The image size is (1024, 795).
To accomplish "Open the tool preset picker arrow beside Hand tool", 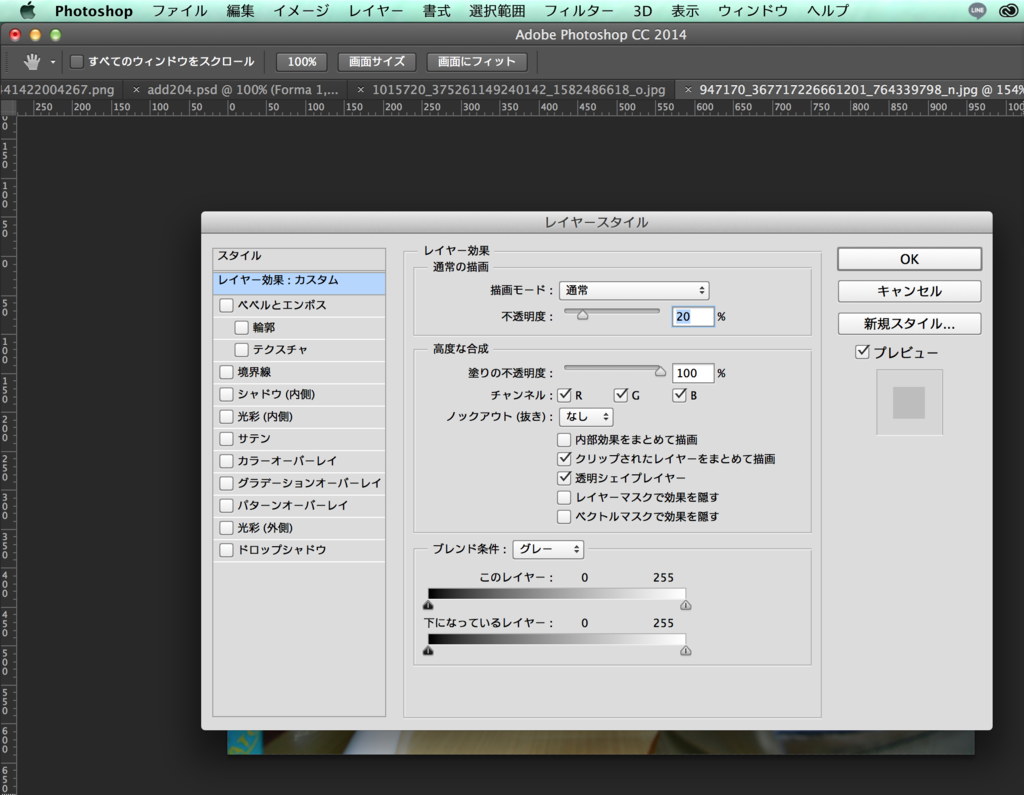I will (53, 62).
